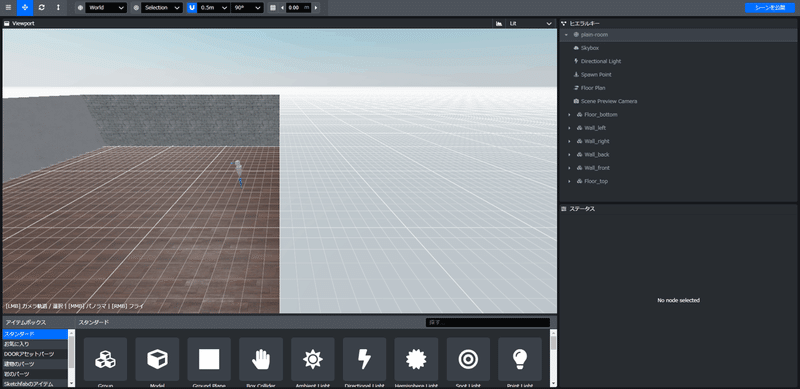
Task: Expand the Floor_bottom tree node
Action: (569, 114)
